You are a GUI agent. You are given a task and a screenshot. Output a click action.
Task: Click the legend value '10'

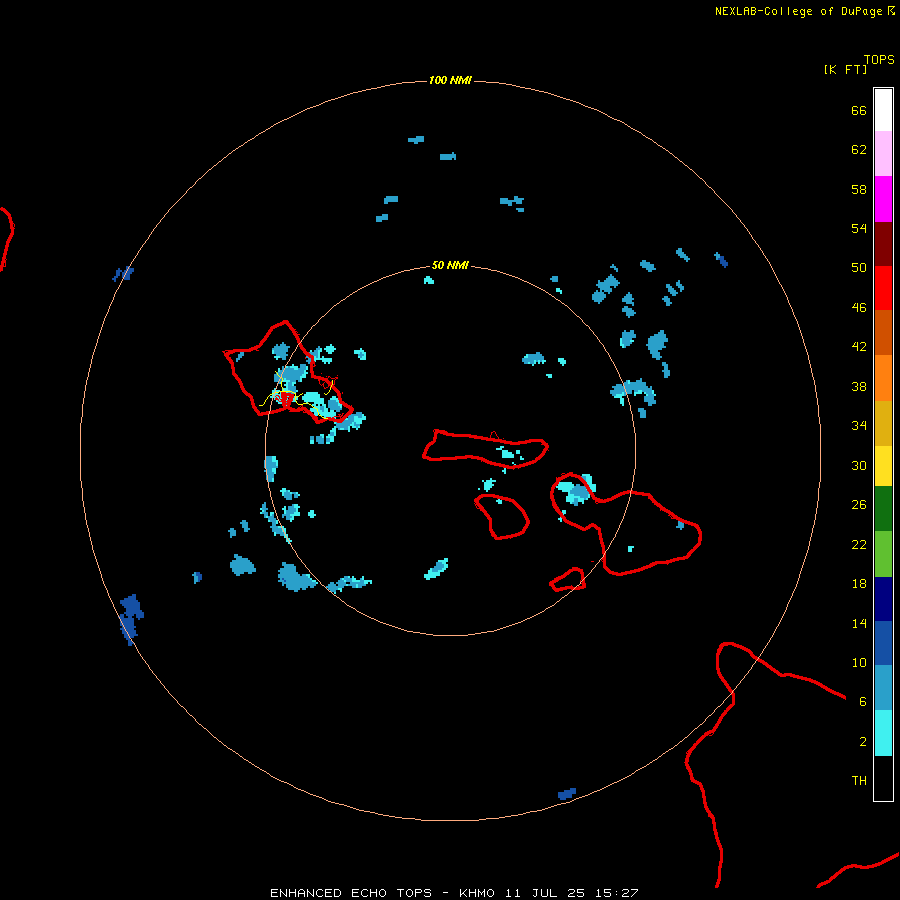click(x=859, y=662)
